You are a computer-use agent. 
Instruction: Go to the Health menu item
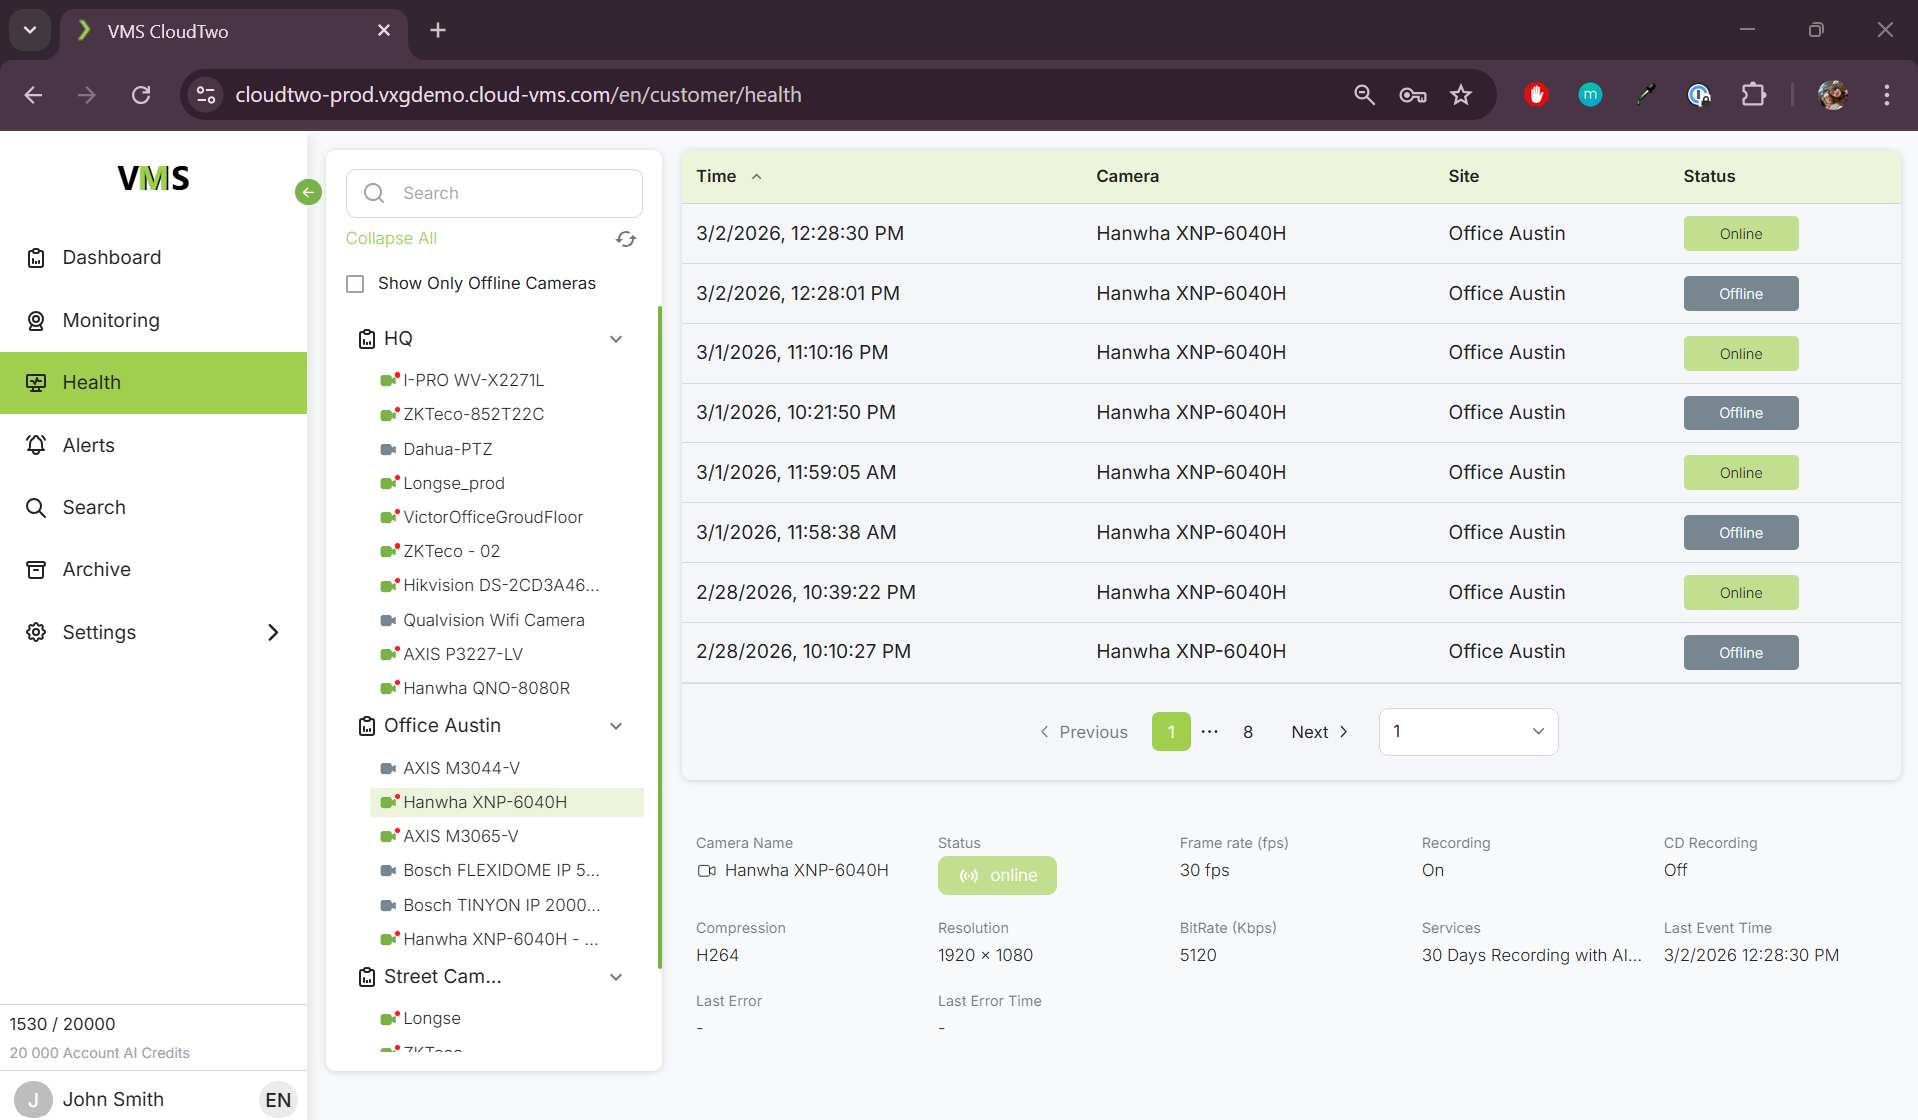click(x=92, y=383)
